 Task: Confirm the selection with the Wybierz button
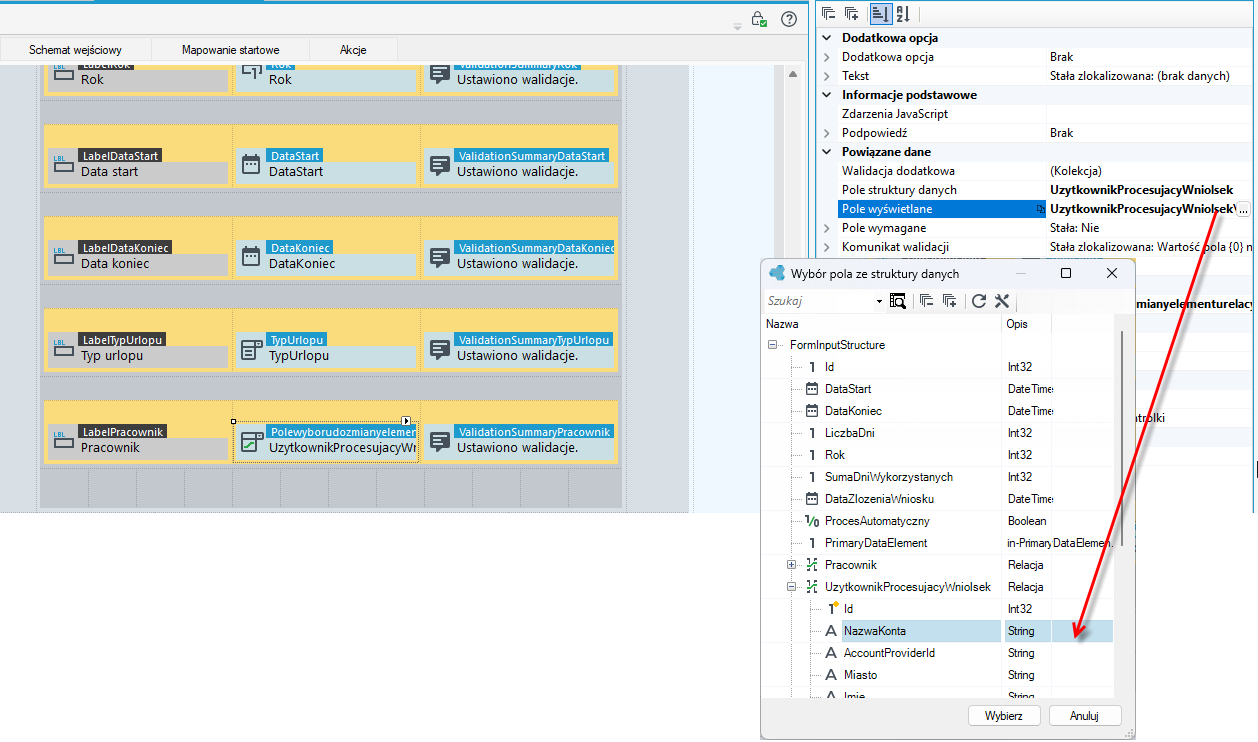click(x=1004, y=716)
